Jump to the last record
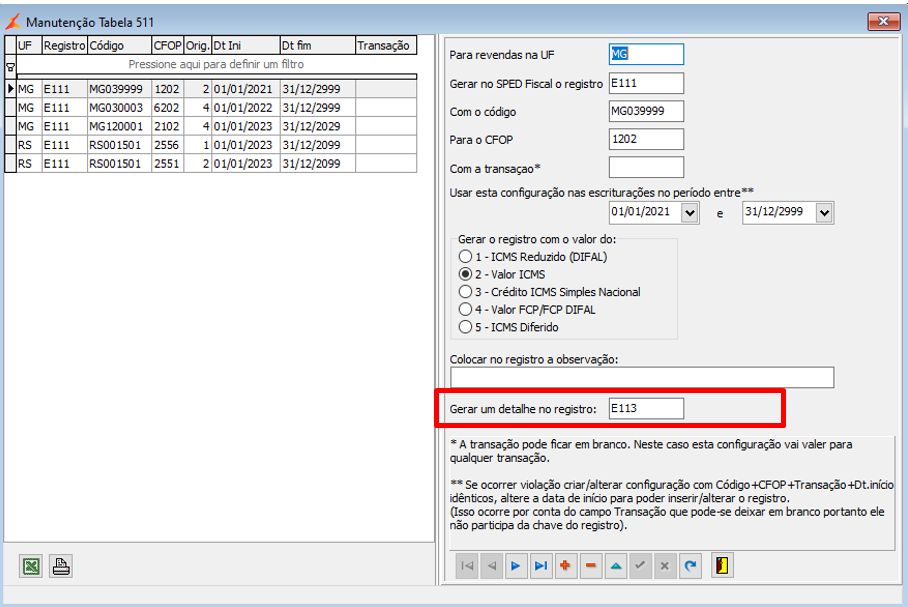The width and height of the screenshot is (908, 607). tap(541, 566)
